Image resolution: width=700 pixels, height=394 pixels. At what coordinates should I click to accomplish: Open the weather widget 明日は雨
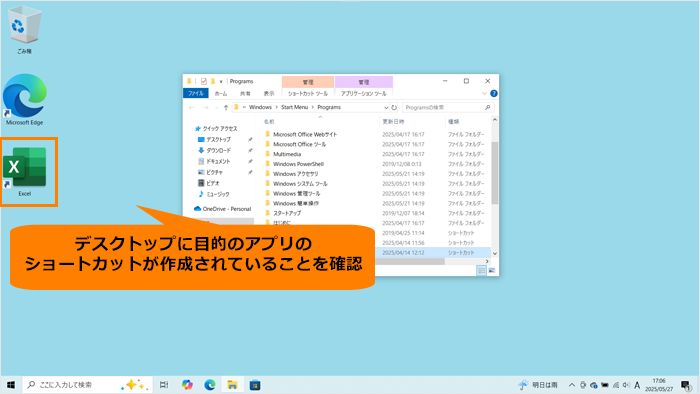click(538, 385)
